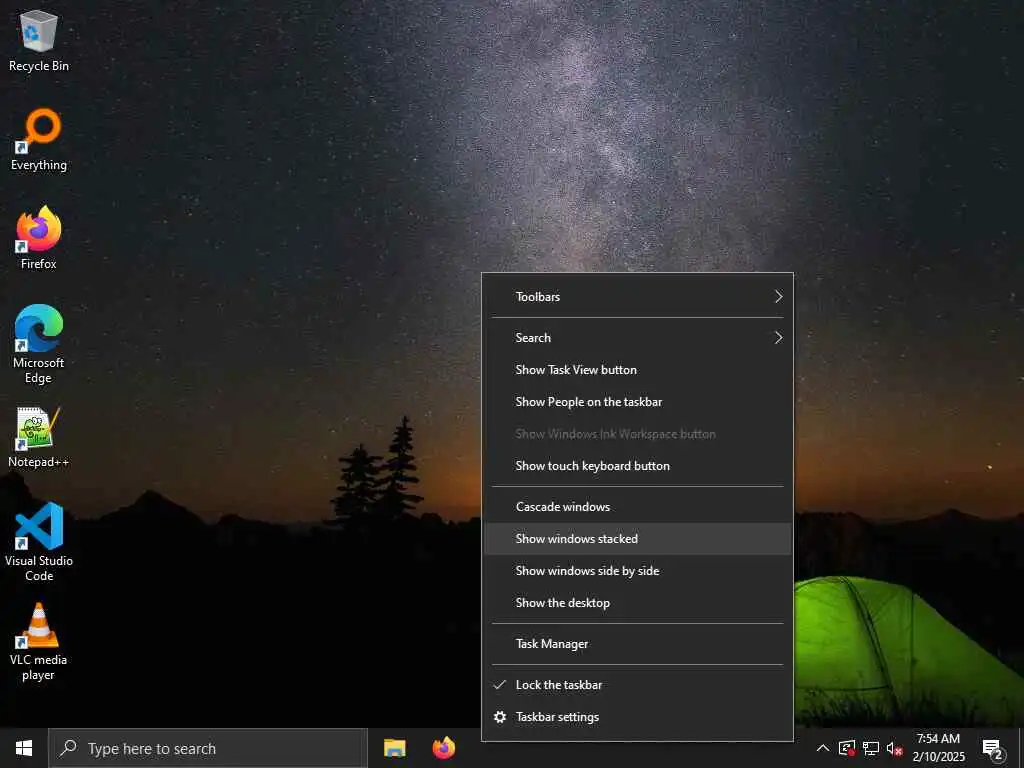Screen dimensions: 1024x768
Task: Show hidden system tray icons chevron
Action: point(823,748)
